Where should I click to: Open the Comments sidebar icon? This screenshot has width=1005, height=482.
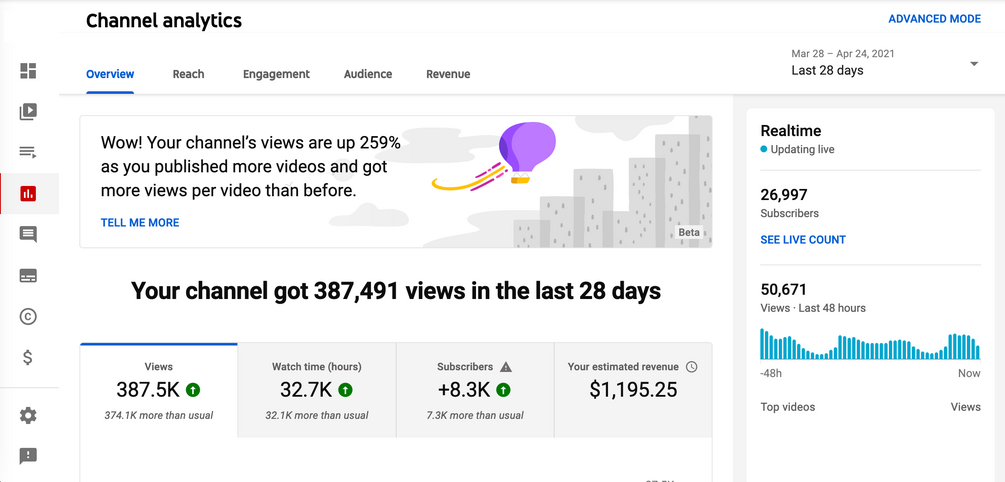coord(28,235)
